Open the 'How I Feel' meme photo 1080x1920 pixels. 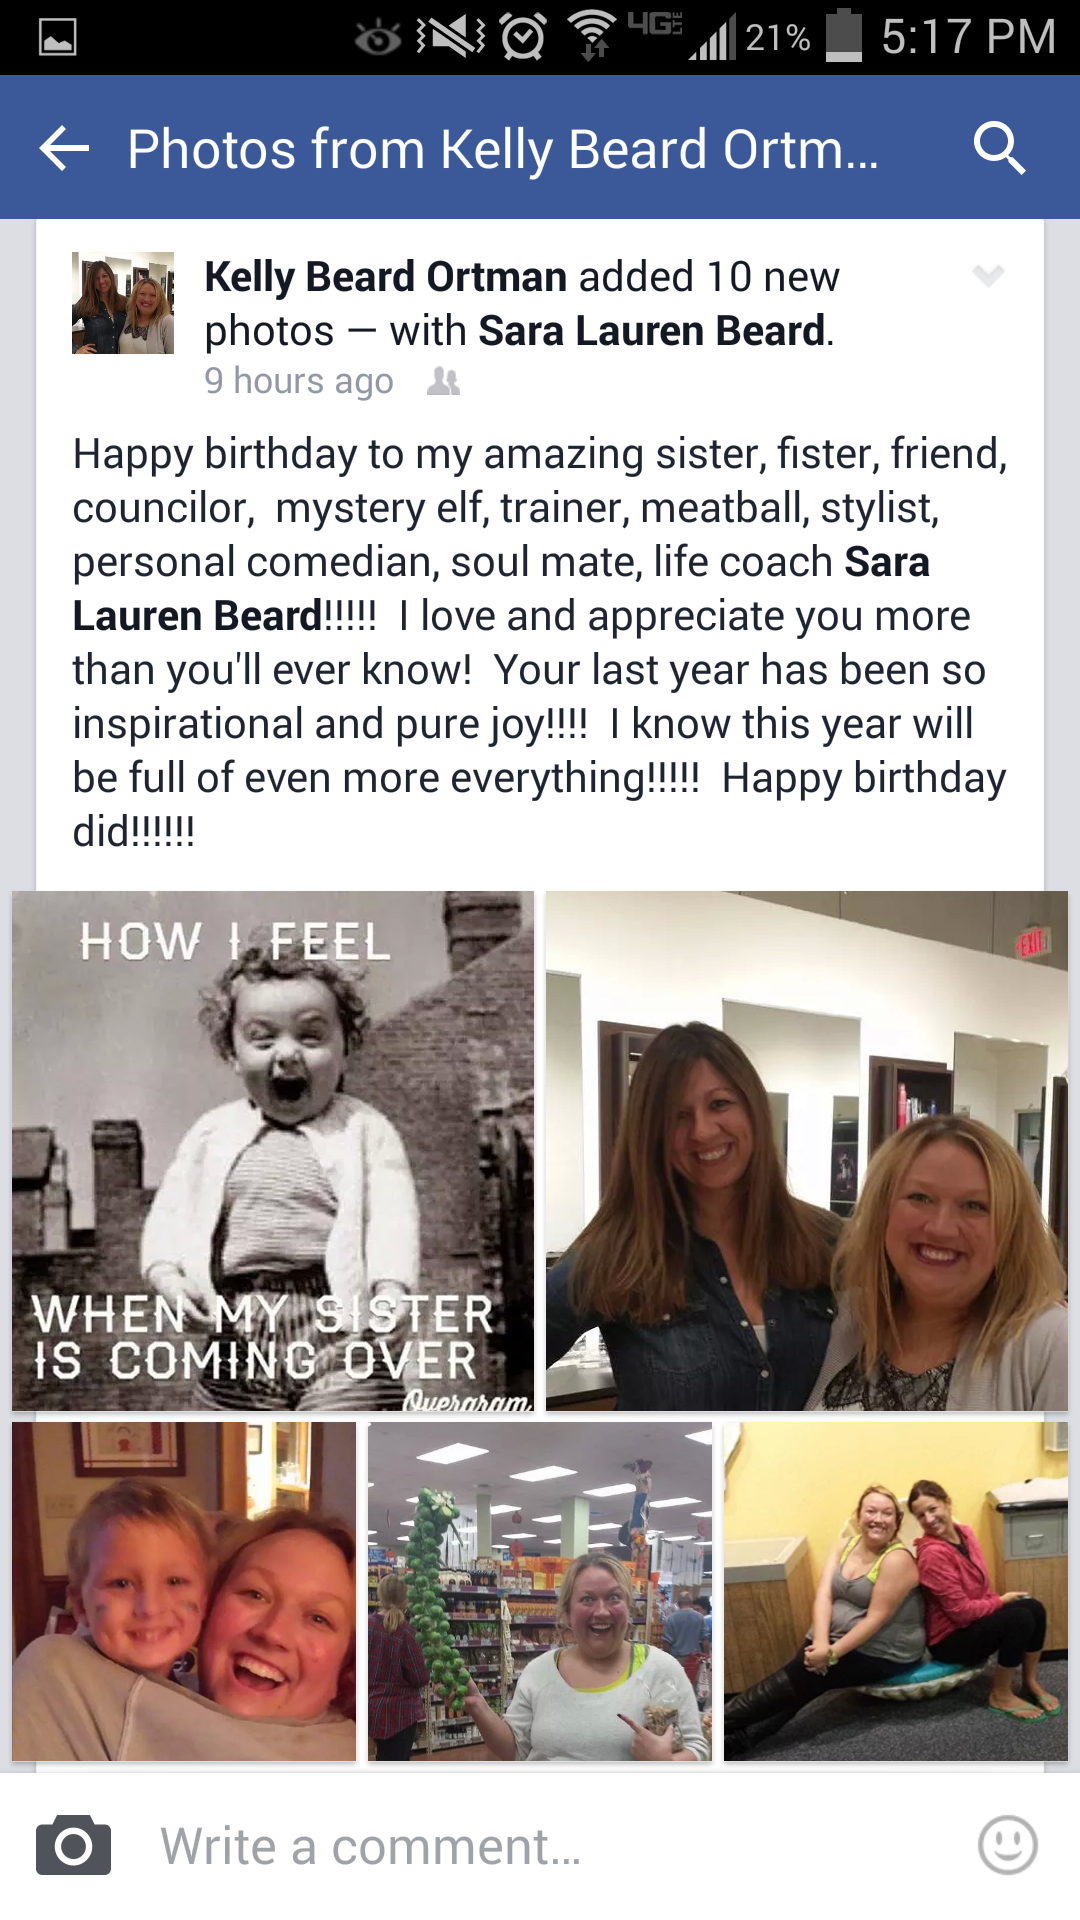273,1151
